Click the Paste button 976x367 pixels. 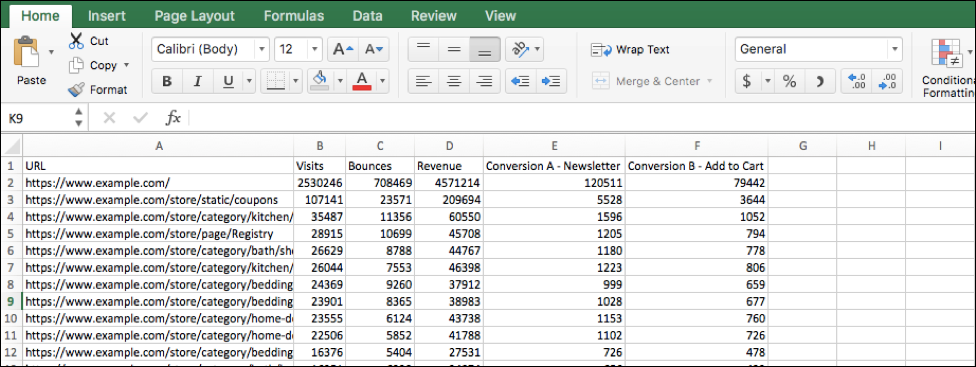(31, 60)
